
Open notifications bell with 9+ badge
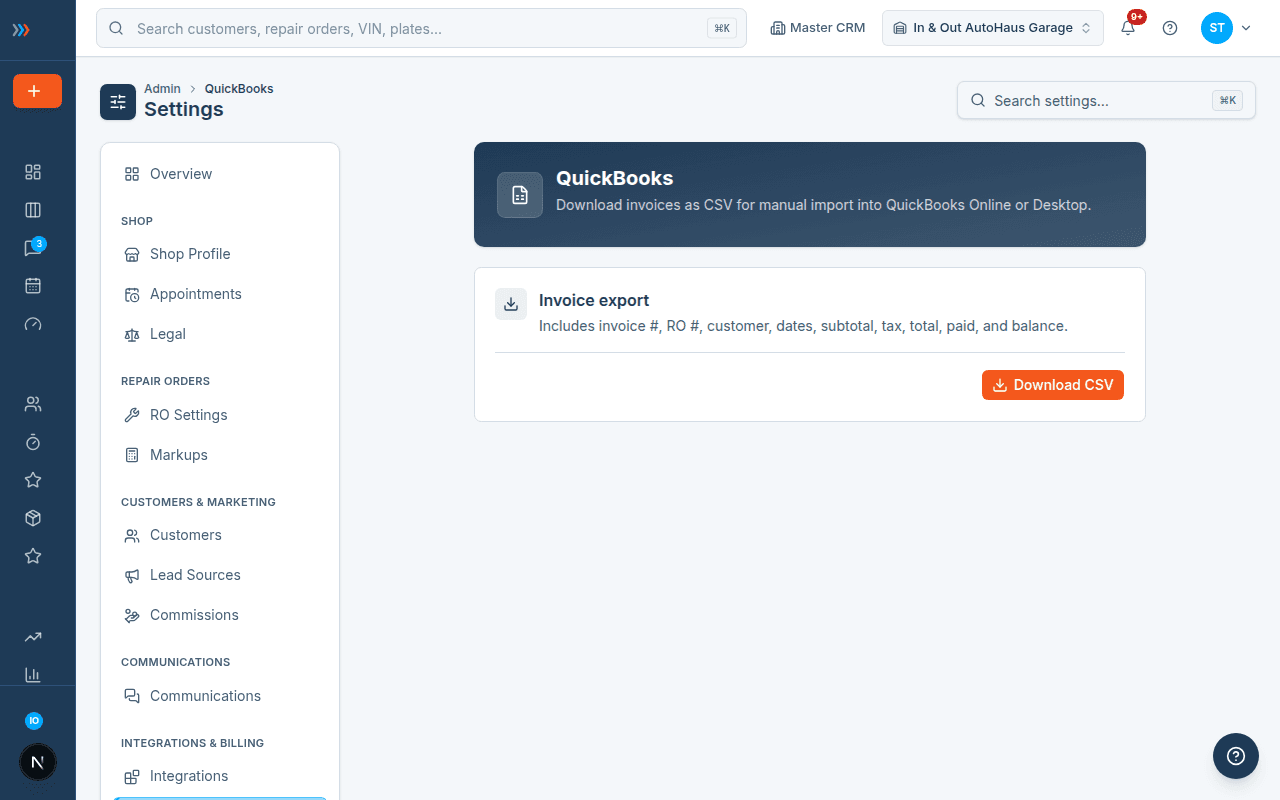point(1129,27)
